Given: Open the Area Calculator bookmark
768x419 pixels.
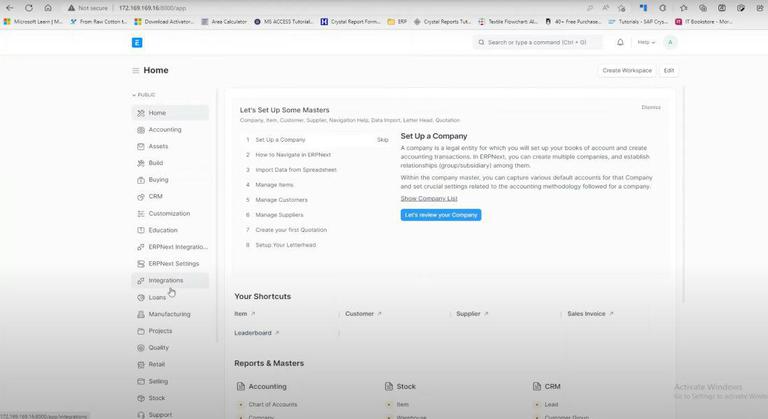Looking at the screenshot, I should coord(224,22).
